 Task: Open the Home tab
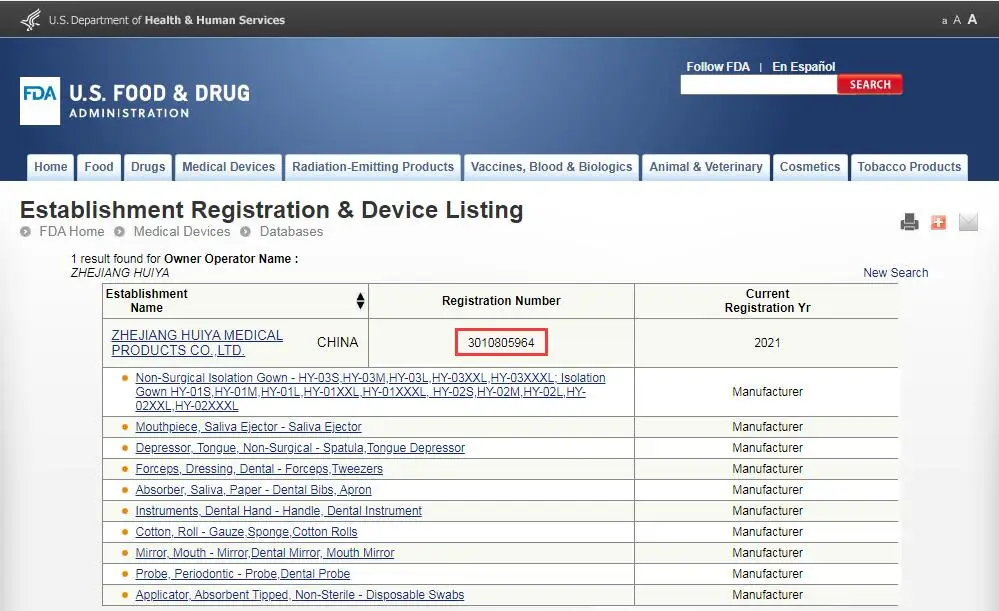pos(51,167)
